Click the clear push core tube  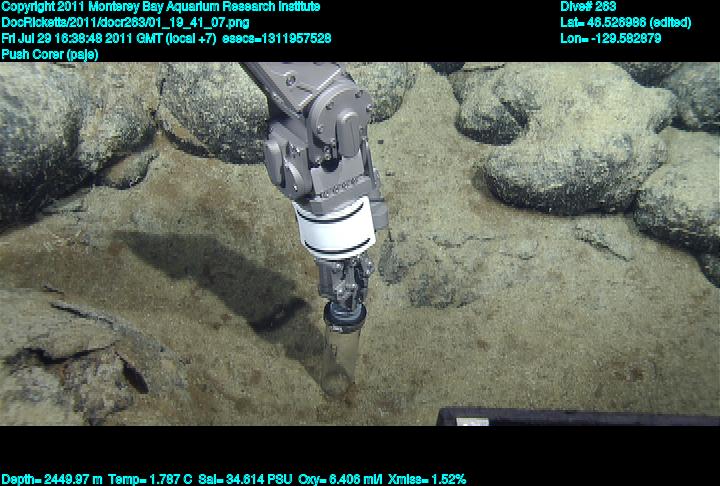point(337,358)
